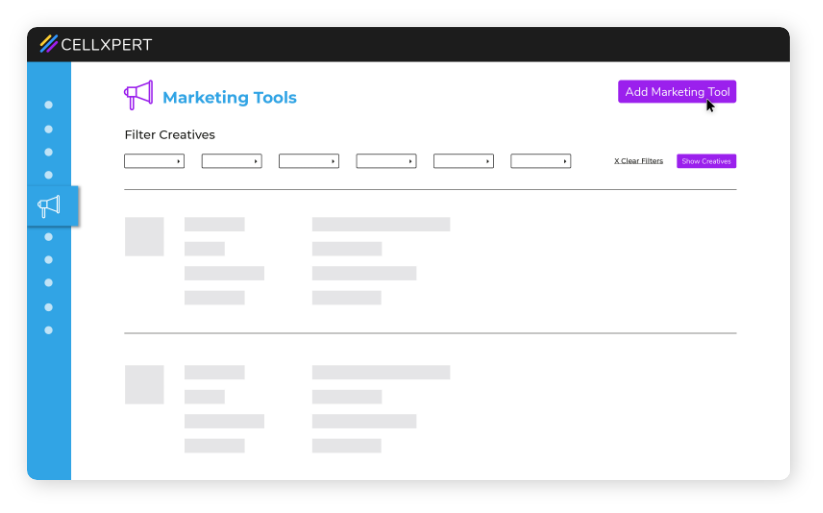Click the second sidebar dot from top
The height and width of the screenshot is (513, 823).
point(48,129)
